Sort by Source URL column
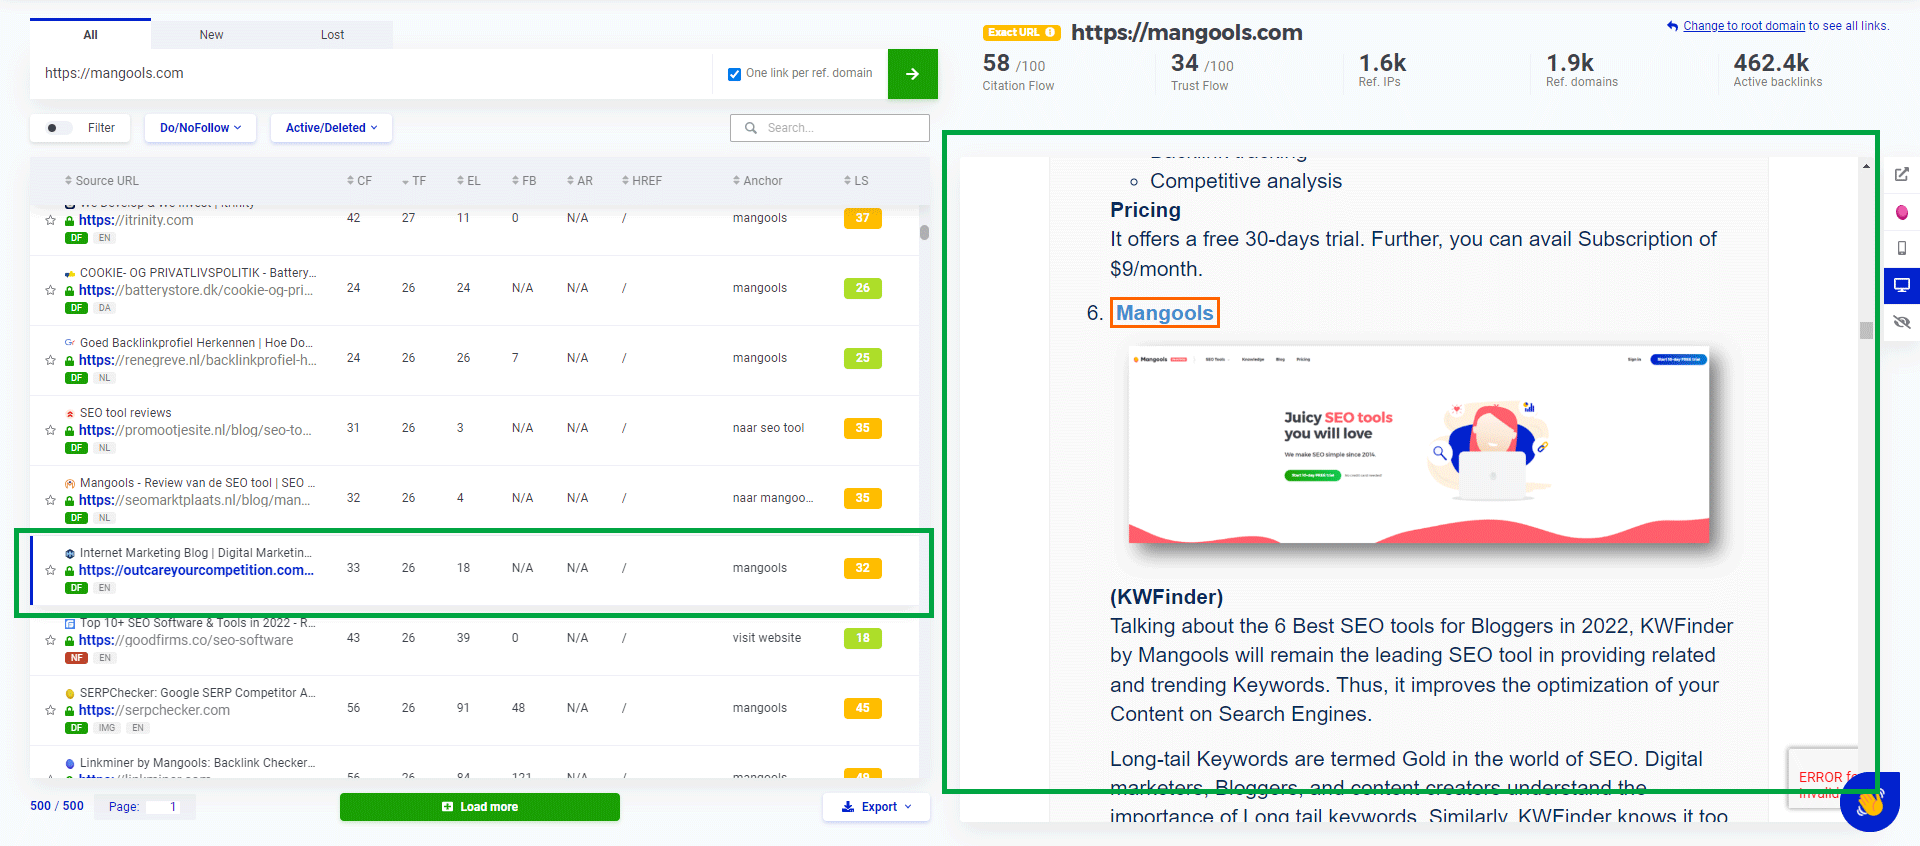This screenshot has height=846, width=1920. pyautogui.click(x=102, y=181)
